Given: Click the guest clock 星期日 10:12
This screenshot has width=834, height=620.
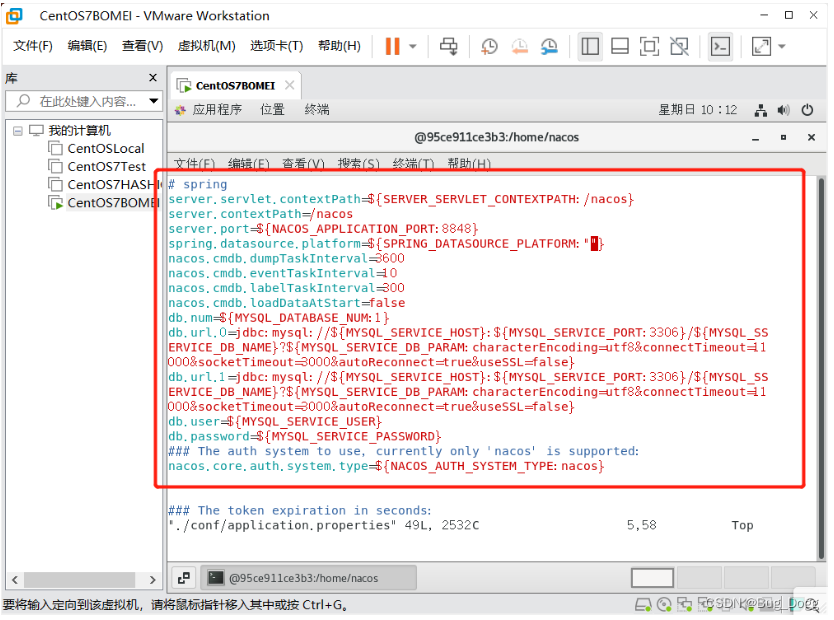Looking at the screenshot, I should point(697,110).
